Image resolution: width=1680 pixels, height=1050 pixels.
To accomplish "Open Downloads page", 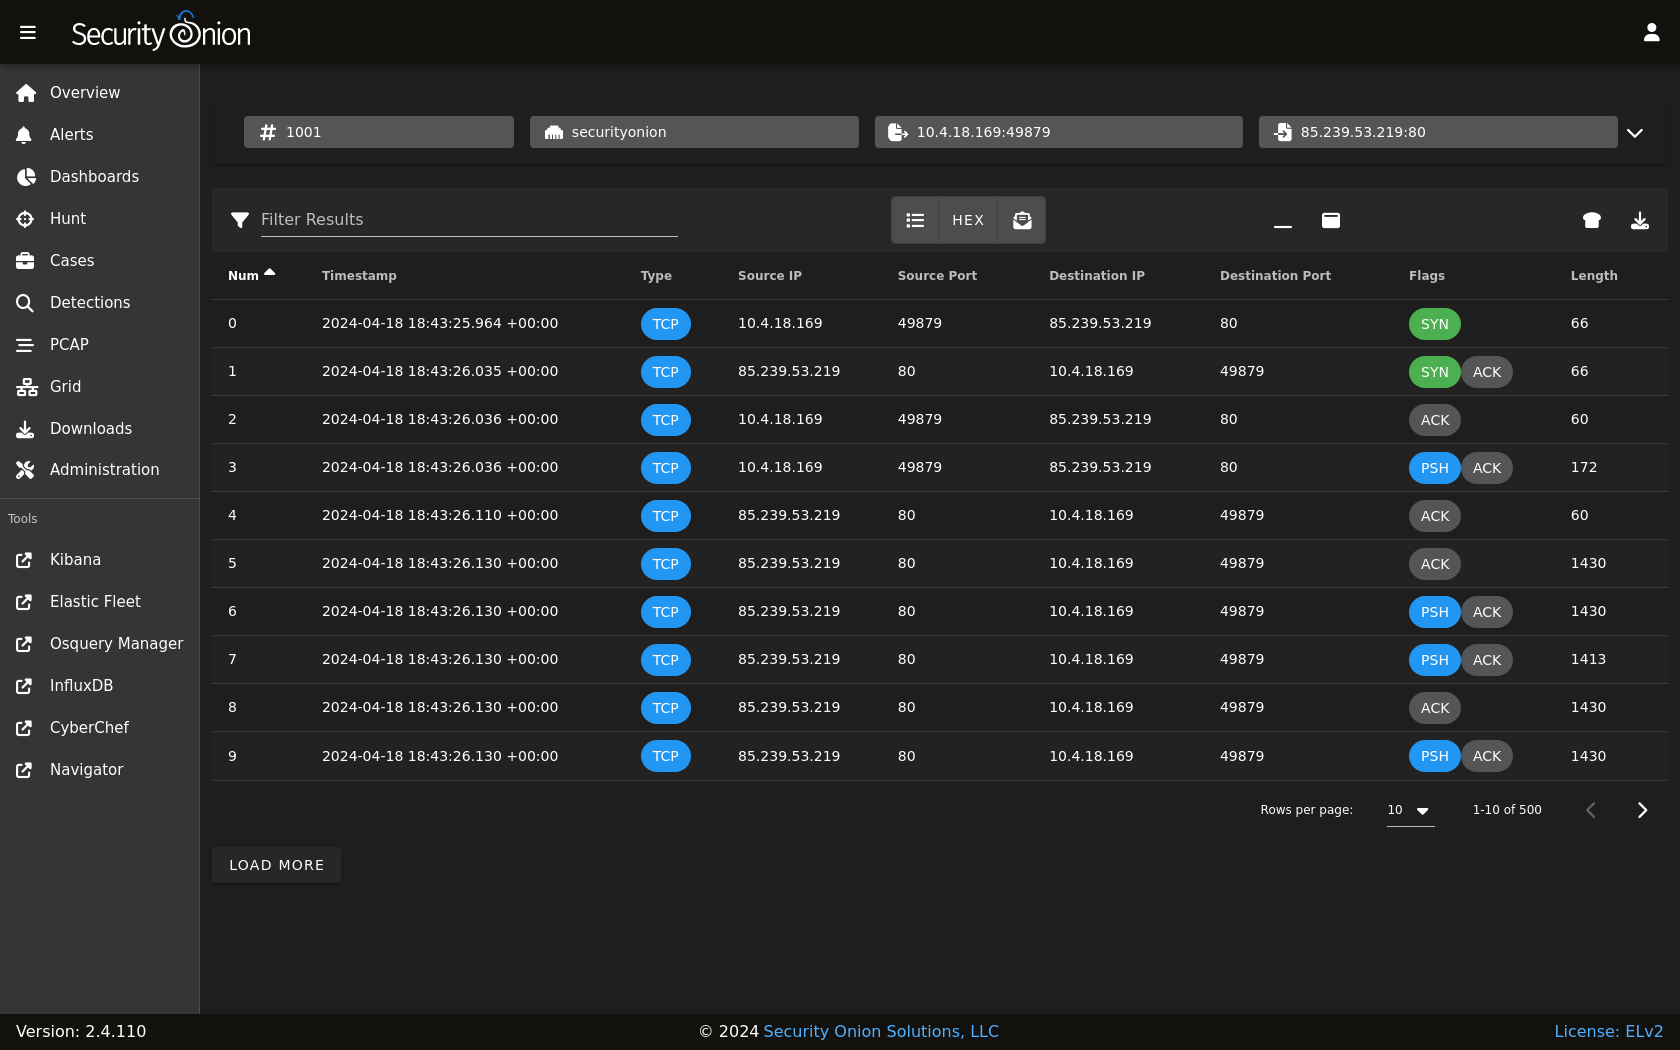I will click(x=100, y=429).
